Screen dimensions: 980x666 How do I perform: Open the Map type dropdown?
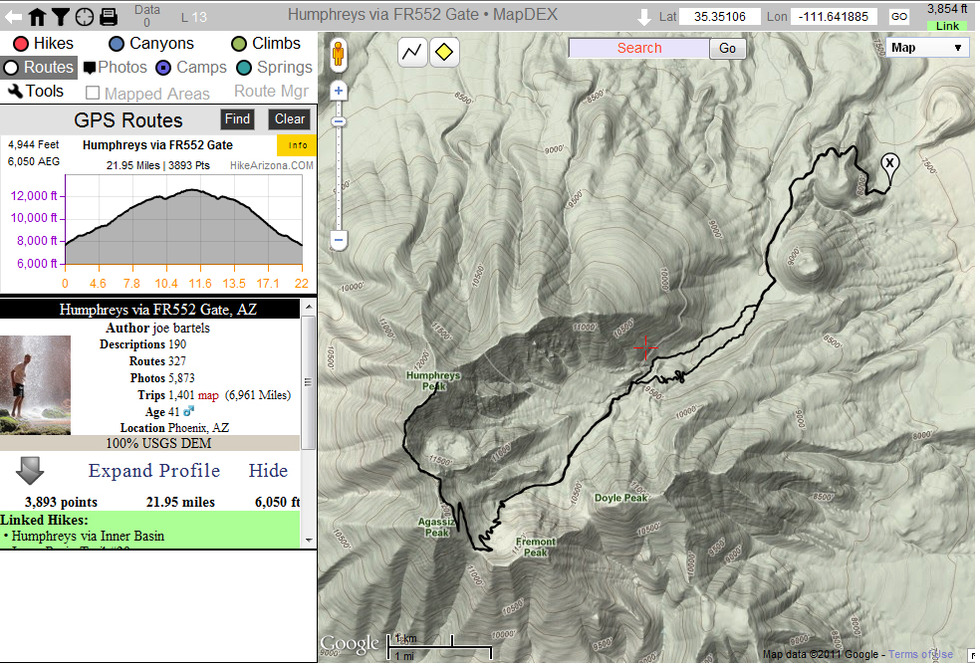pyautogui.click(x=927, y=47)
